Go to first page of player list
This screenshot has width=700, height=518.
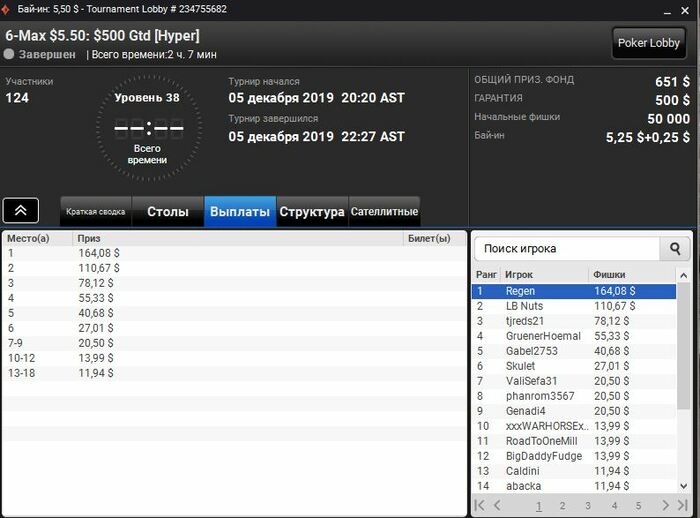[479, 505]
